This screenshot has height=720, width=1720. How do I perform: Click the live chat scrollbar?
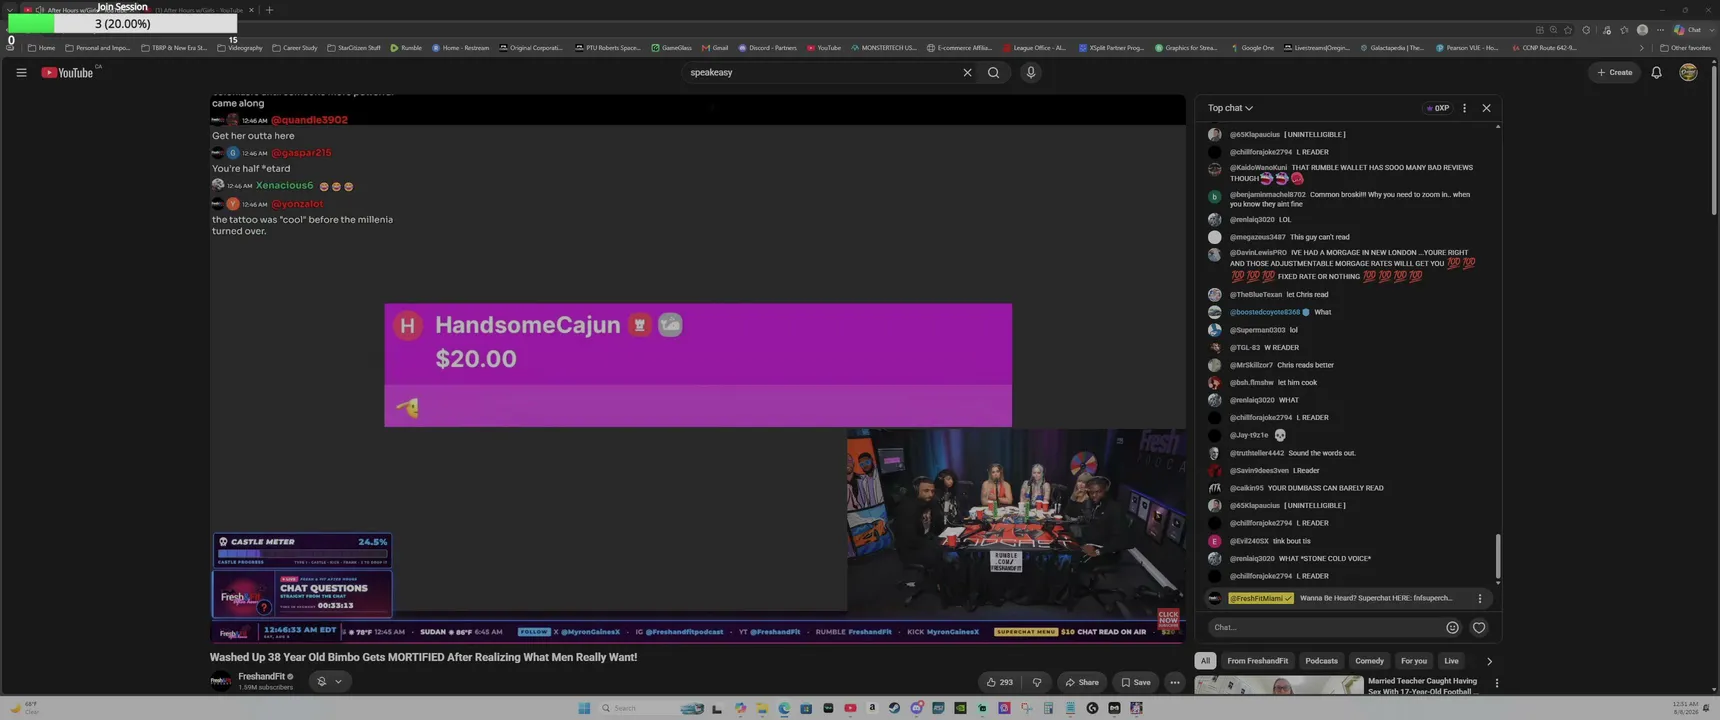tap(1497, 557)
